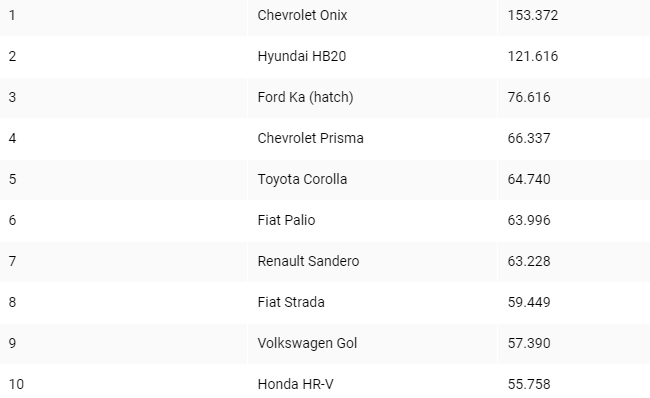The height and width of the screenshot is (398, 650).
Task: Select the value 121.616
Action: pyautogui.click(x=533, y=56)
